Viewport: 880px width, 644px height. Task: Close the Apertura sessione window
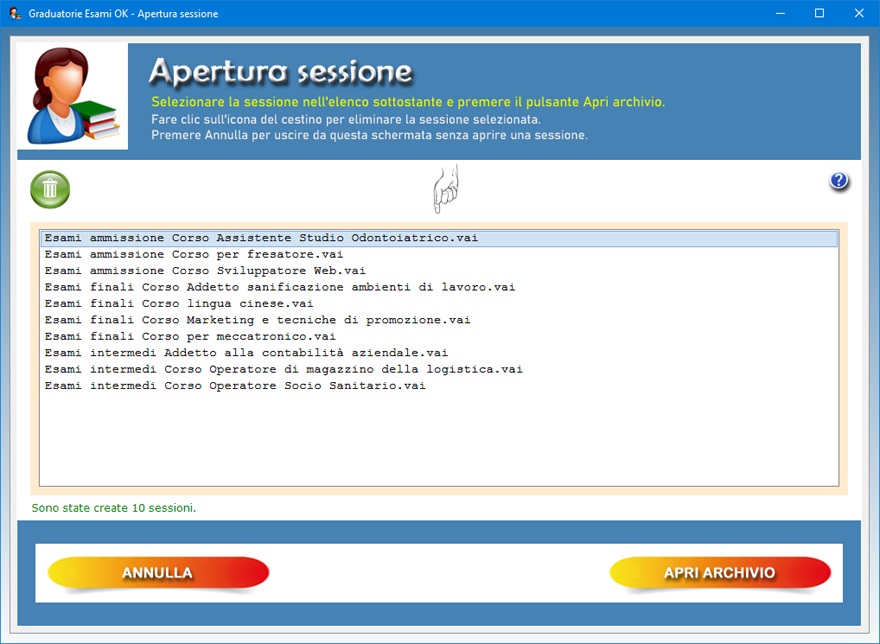tap(859, 13)
